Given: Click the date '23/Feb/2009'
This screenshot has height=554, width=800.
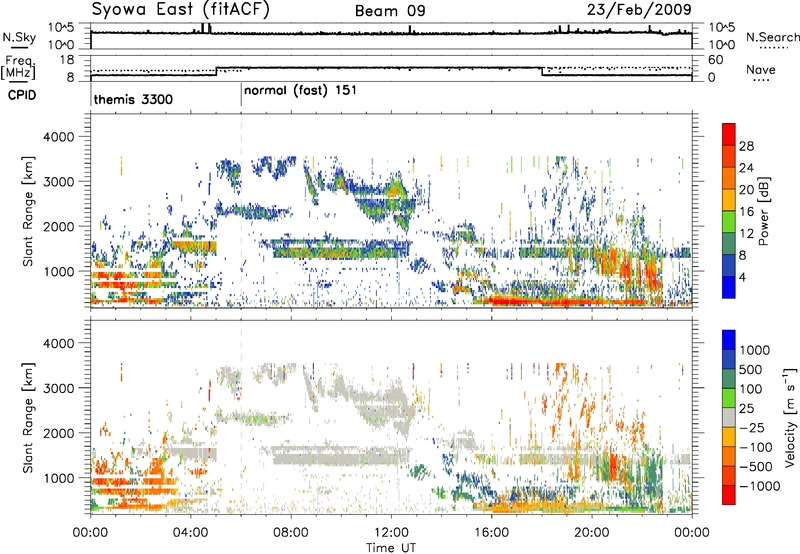Looking at the screenshot, I should coord(639,10).
